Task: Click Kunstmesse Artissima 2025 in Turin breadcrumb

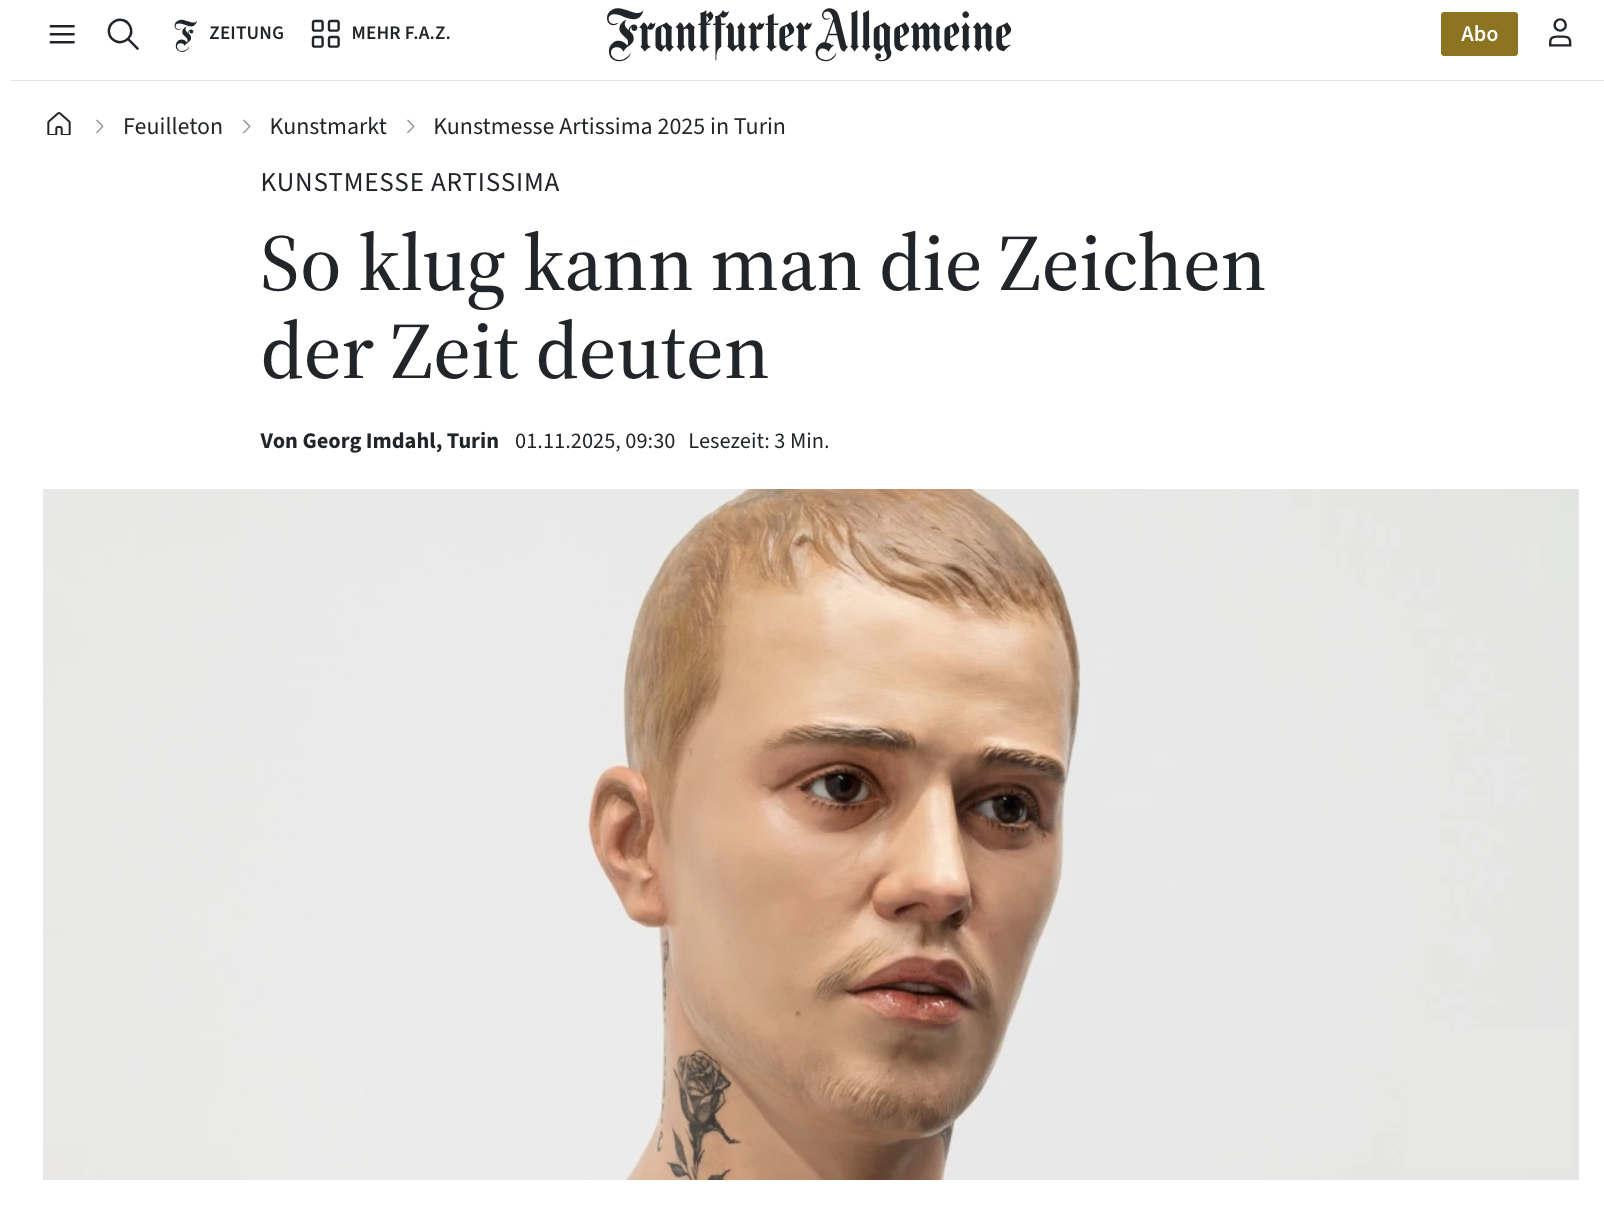Action: point(609,126)
